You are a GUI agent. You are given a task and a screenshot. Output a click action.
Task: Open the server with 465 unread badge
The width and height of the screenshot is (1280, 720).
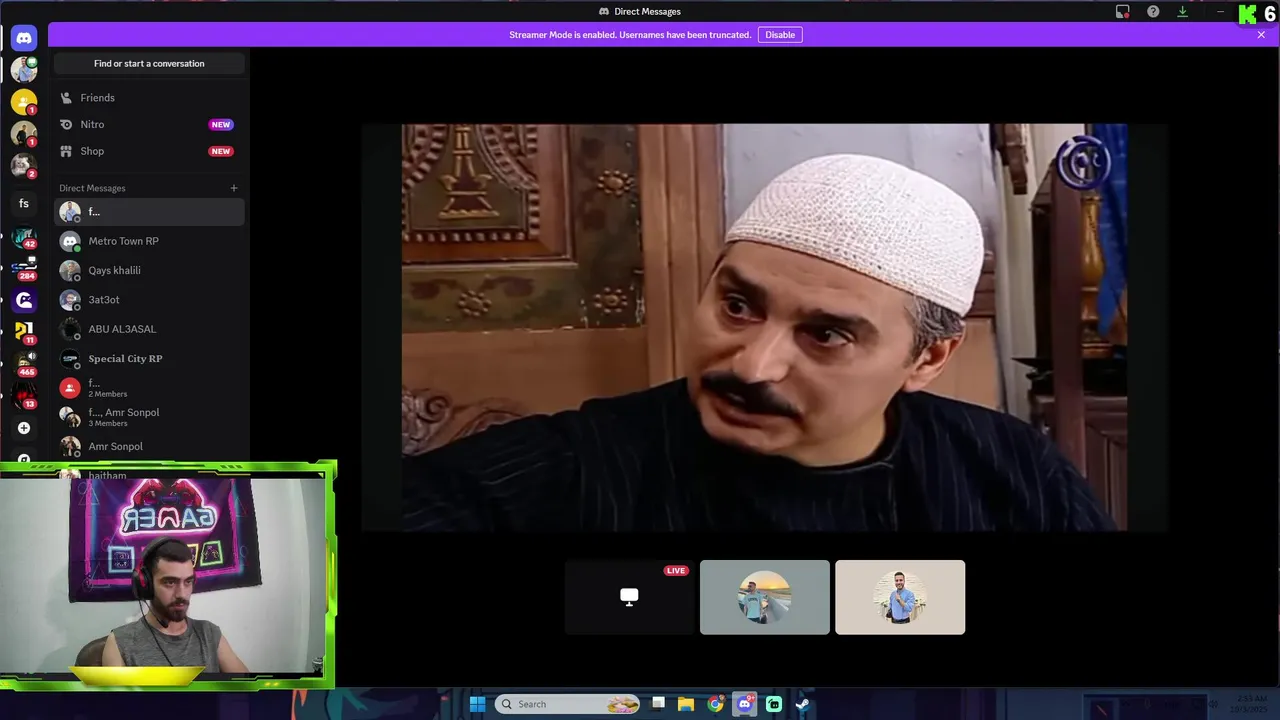point(24,363)
